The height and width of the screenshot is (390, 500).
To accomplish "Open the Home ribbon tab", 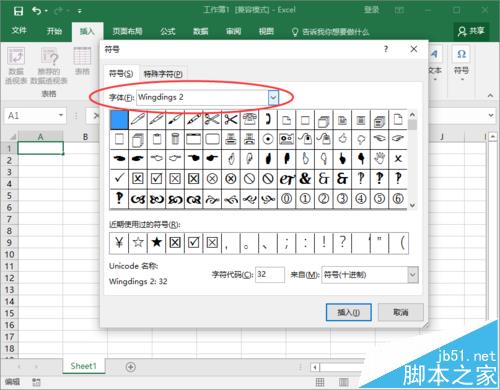I will click(x=54, y=31).
